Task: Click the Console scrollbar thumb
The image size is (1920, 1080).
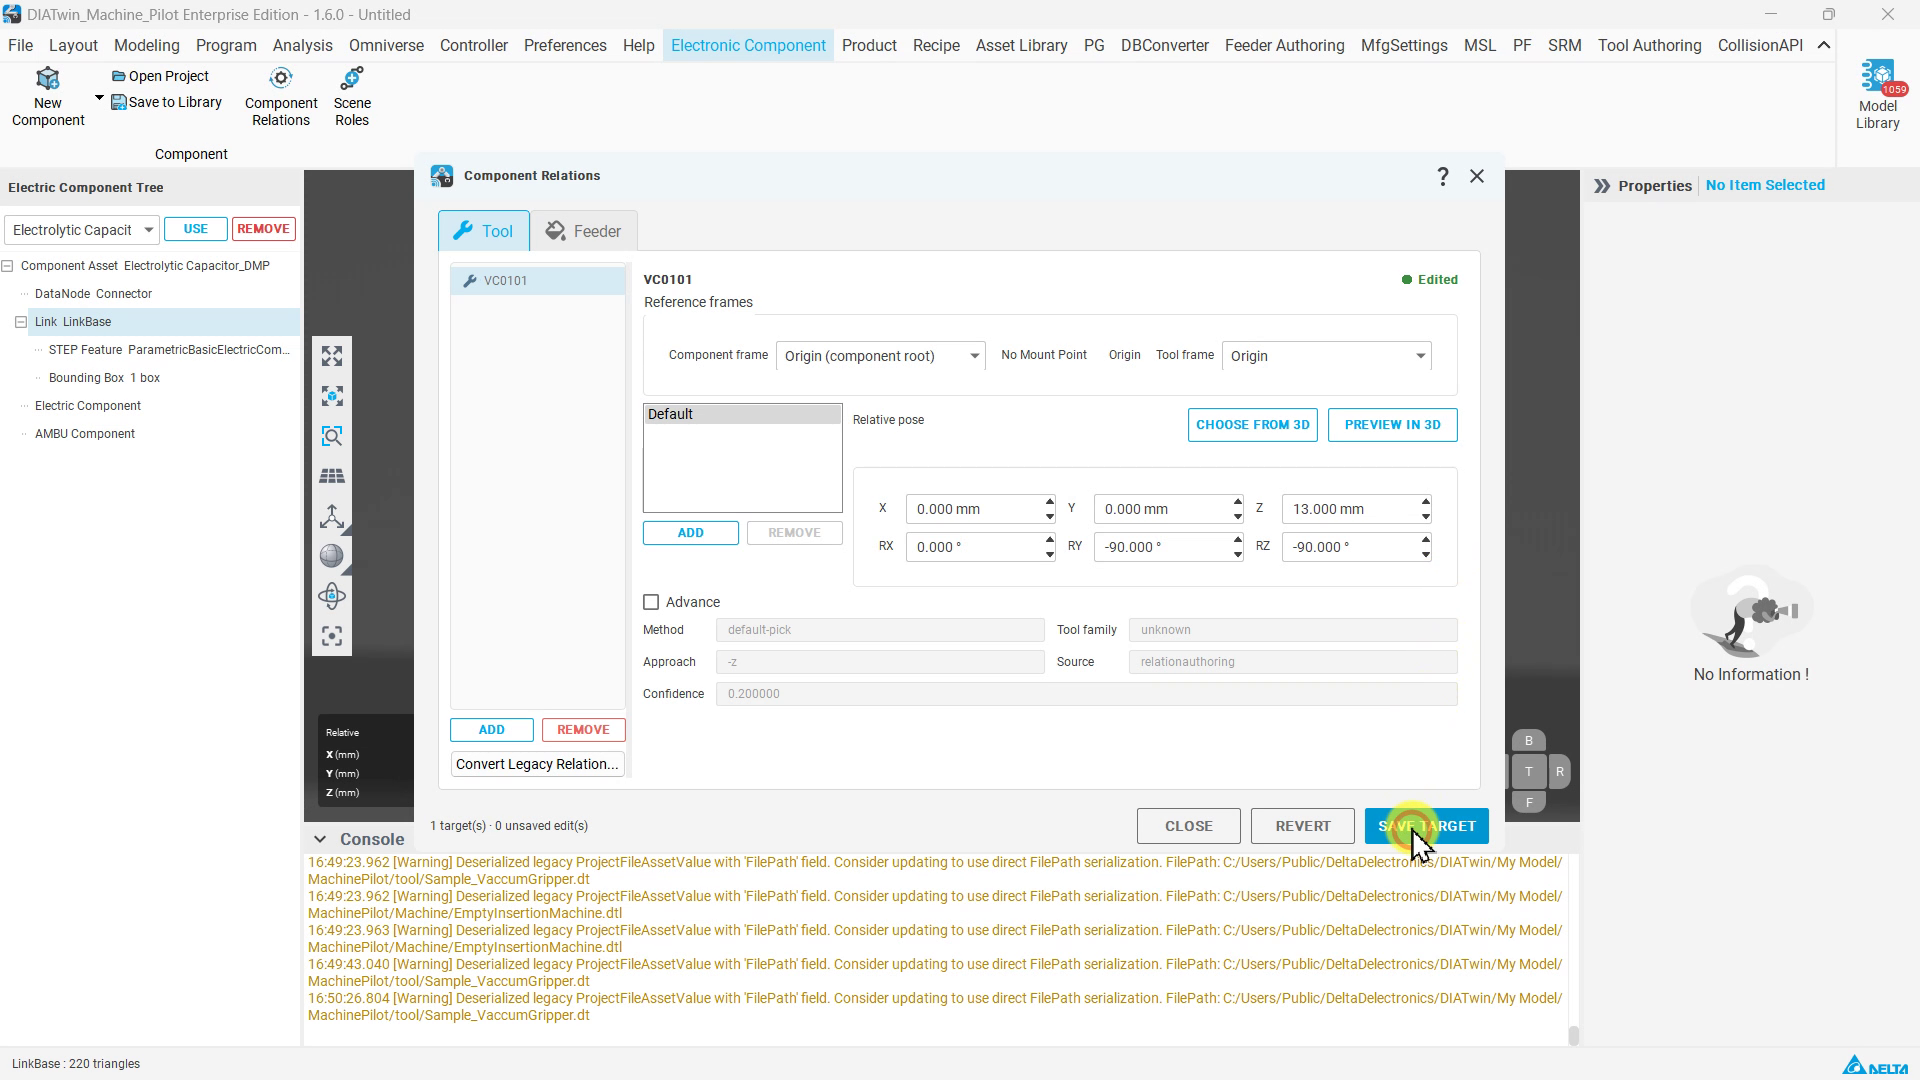Action: pos(1573,1036)
